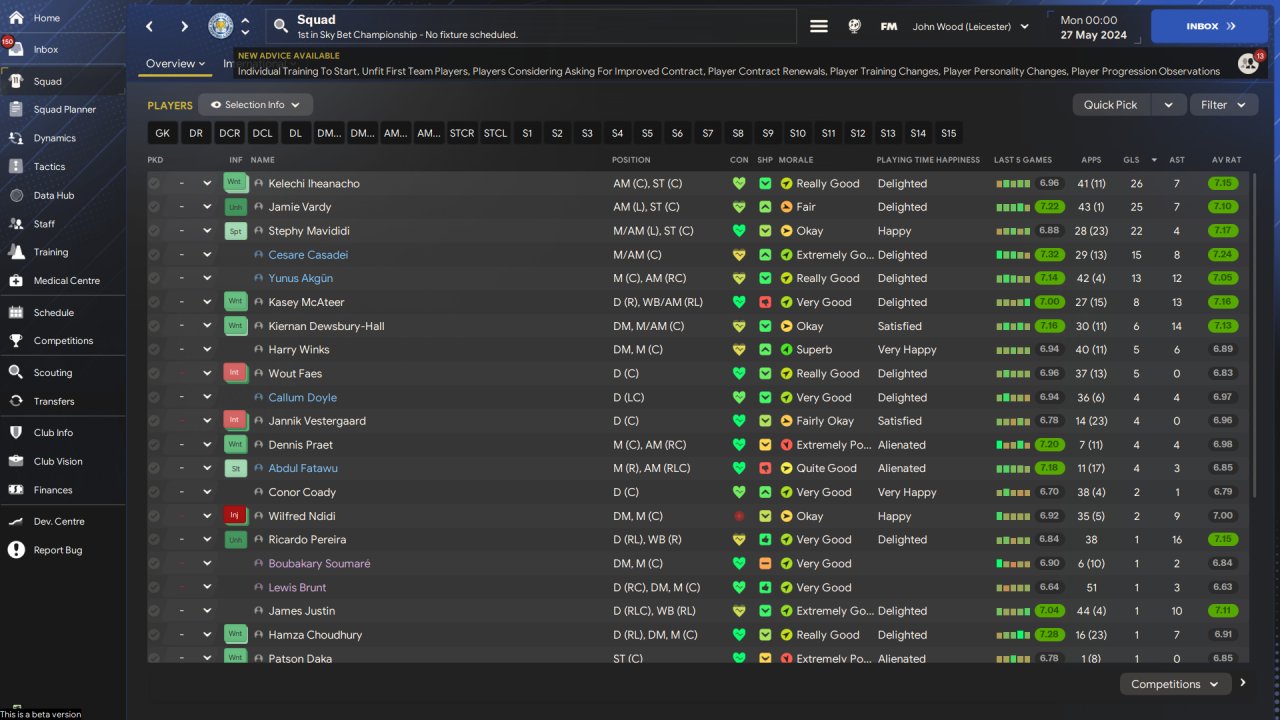Open the Scouting section

click(x=63, y=373)
